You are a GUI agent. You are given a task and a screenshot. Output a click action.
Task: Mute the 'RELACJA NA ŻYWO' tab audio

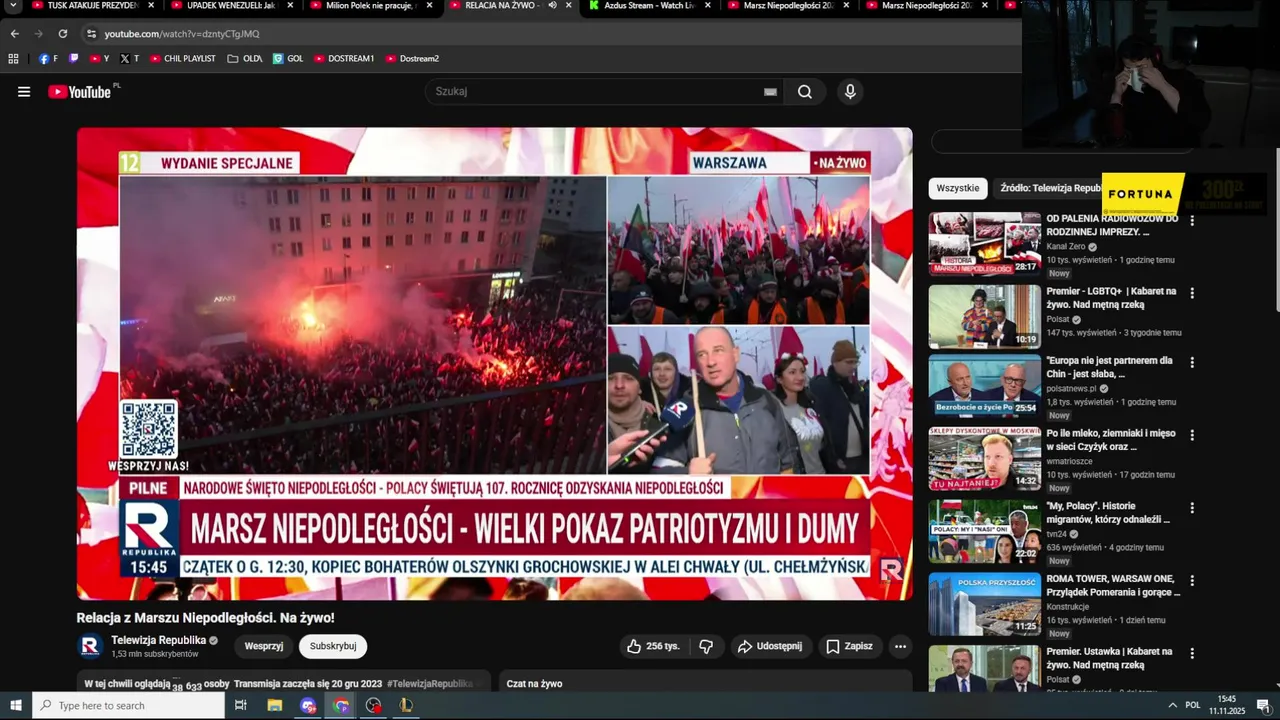[x=552, y=5]
